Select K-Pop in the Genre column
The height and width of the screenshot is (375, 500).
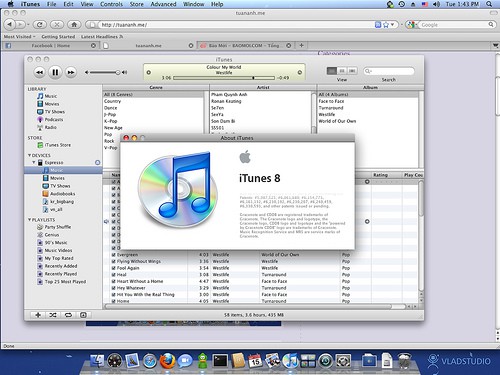[153, 121]
